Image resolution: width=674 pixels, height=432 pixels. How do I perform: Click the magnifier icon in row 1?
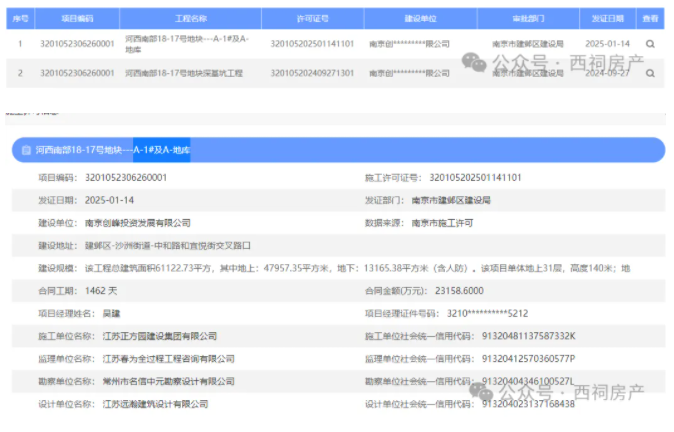click(x=650, y=44)
